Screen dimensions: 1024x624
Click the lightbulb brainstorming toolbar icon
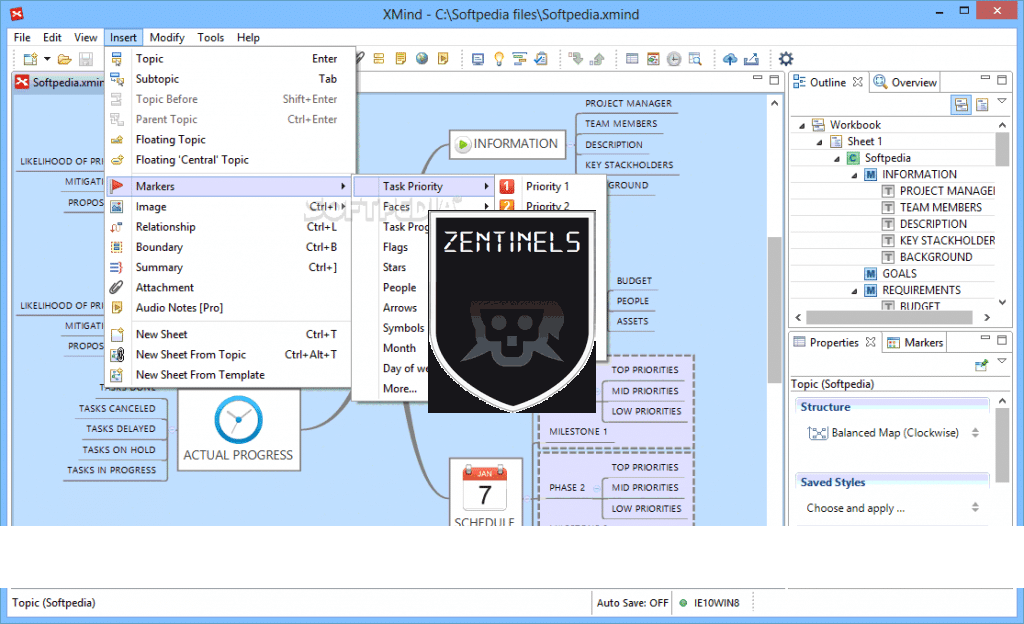498,59
